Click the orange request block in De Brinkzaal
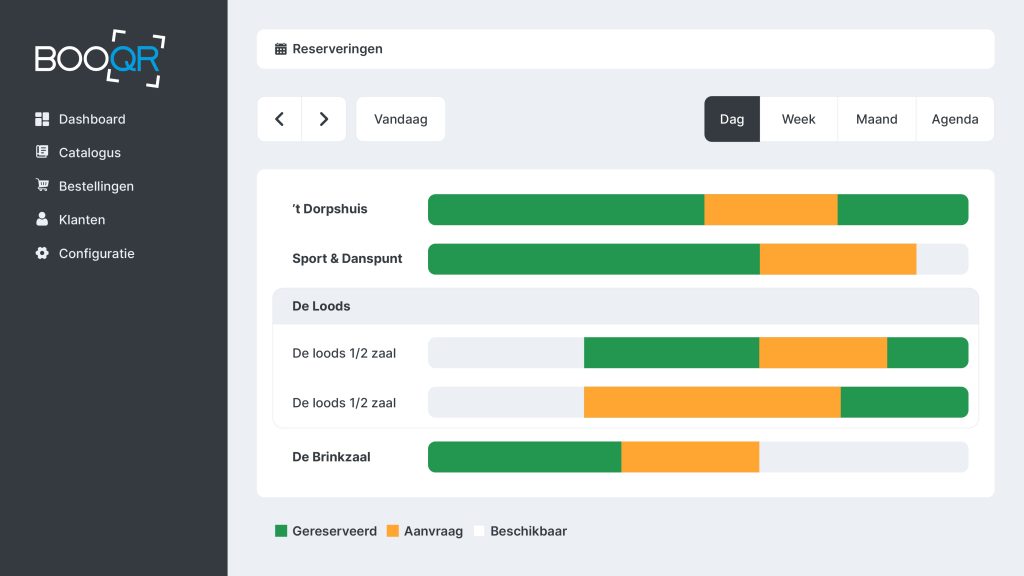This screenshot has height=576, width=1024. (x=690, y=457)
